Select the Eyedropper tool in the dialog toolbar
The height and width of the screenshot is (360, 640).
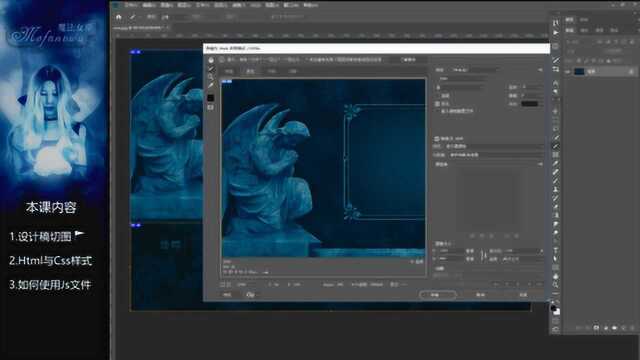pyautogui.click(x=211, y=86)
